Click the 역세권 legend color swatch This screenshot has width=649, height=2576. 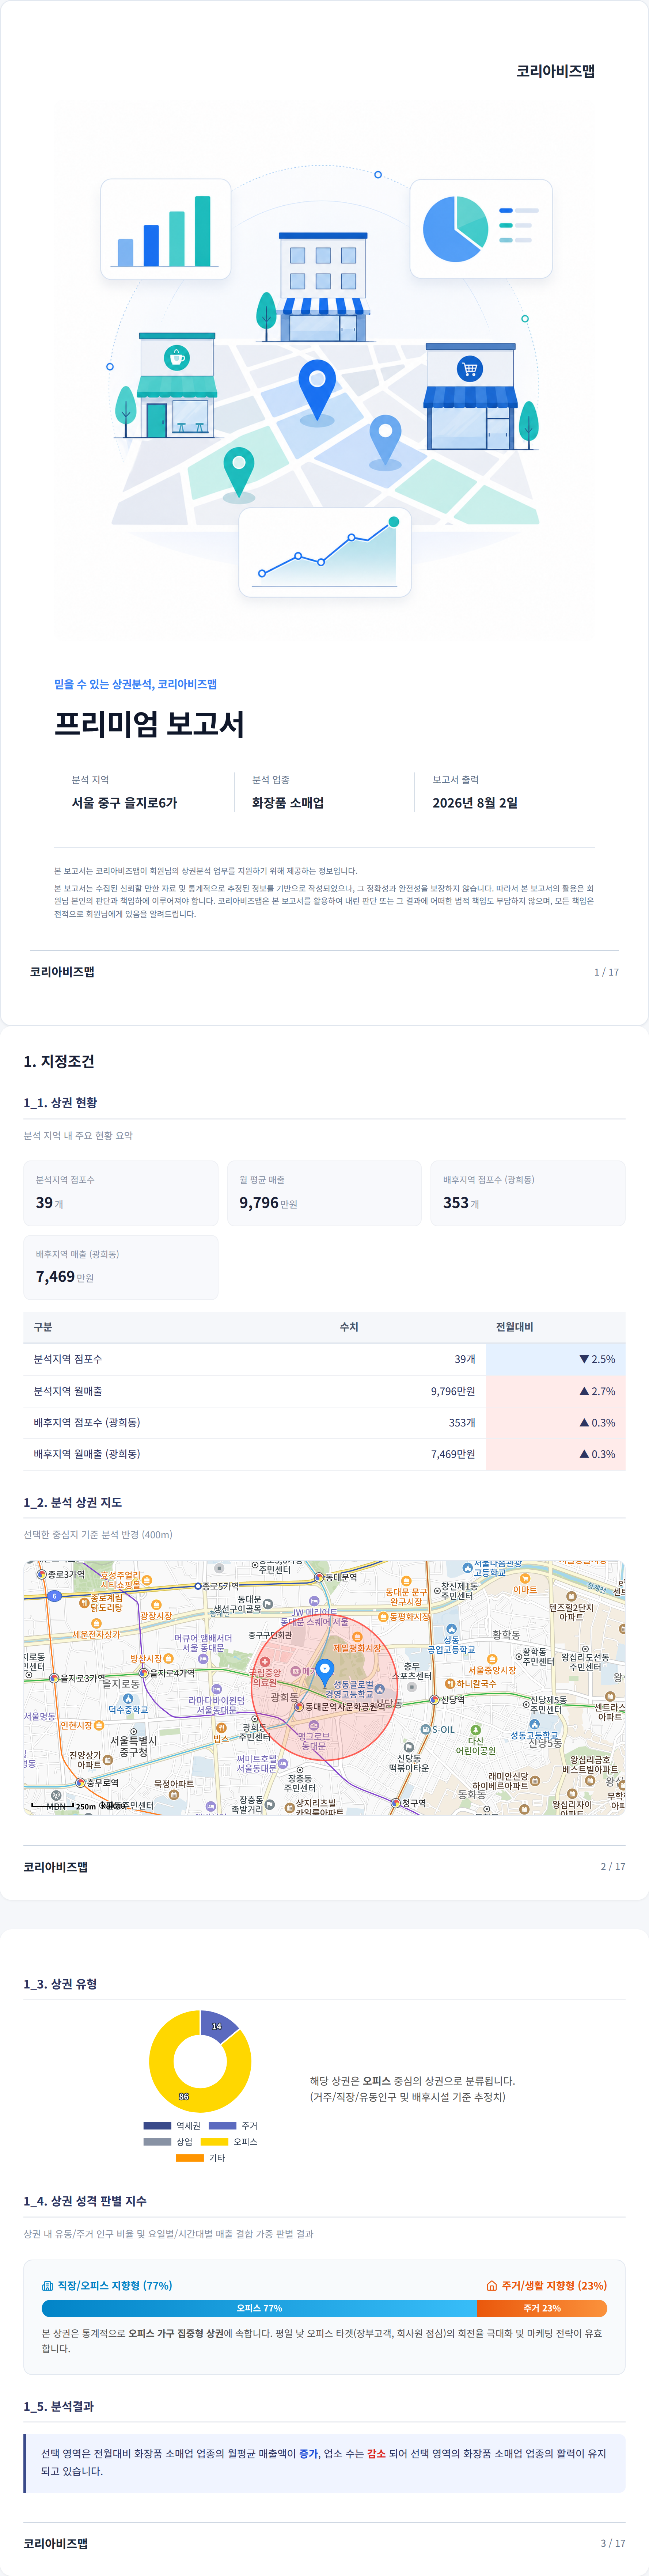[157, 2126]
